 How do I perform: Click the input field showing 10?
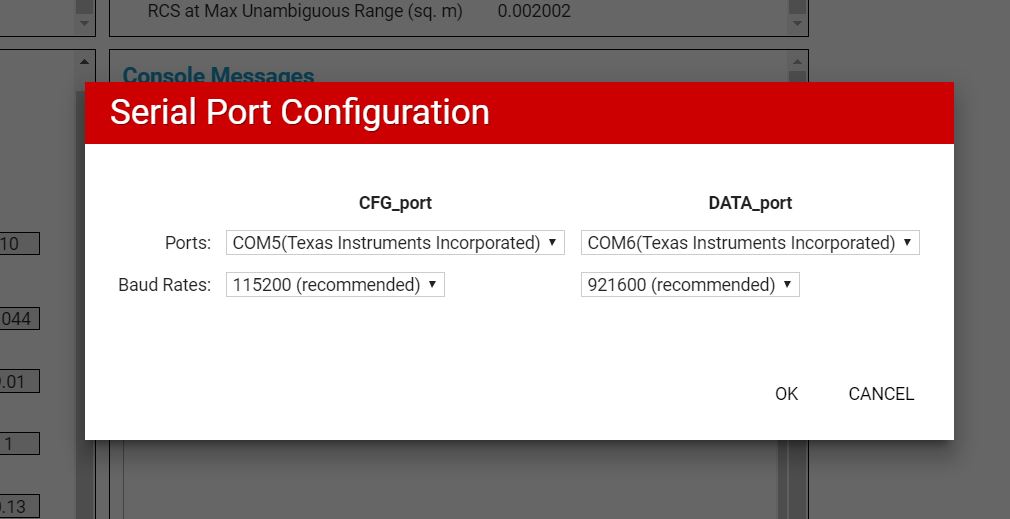18,243
